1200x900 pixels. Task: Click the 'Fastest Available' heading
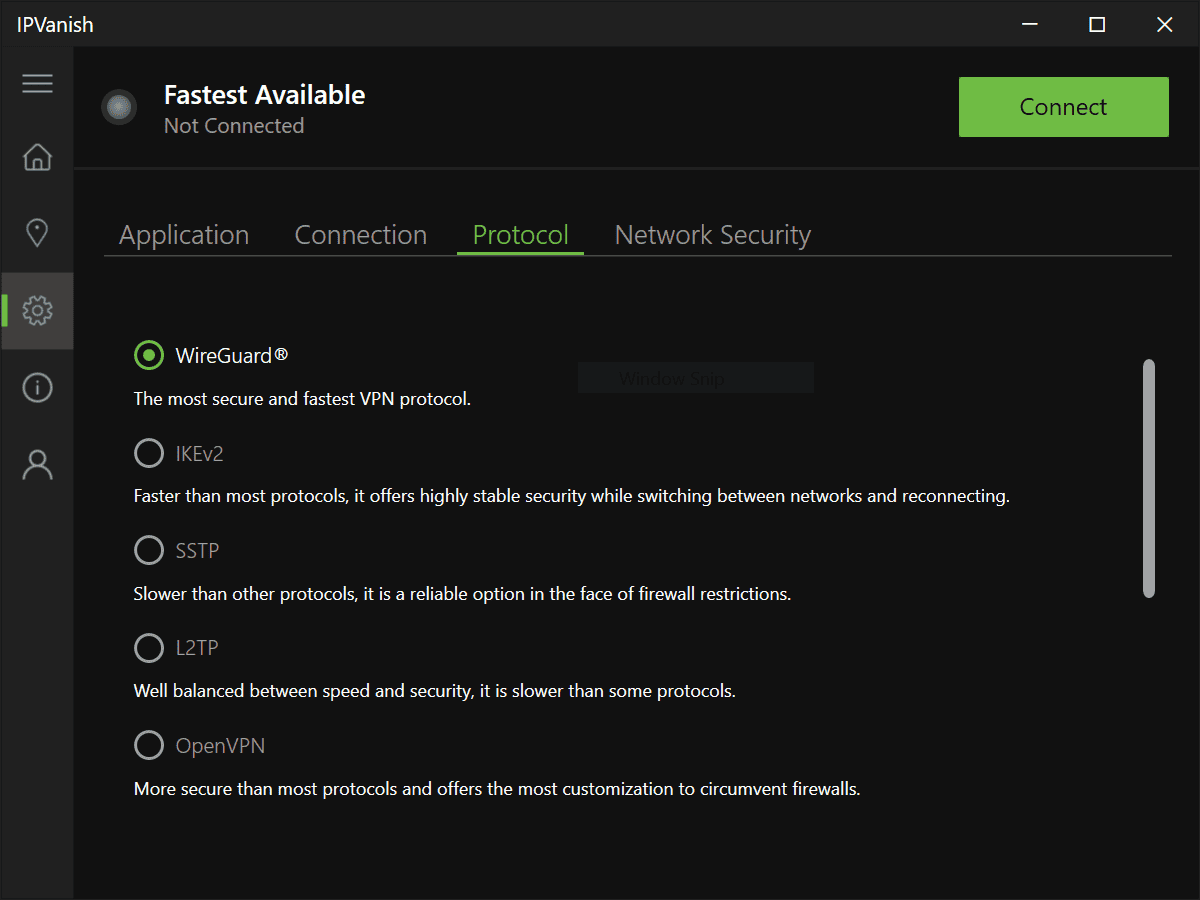(x=265, y=95)
